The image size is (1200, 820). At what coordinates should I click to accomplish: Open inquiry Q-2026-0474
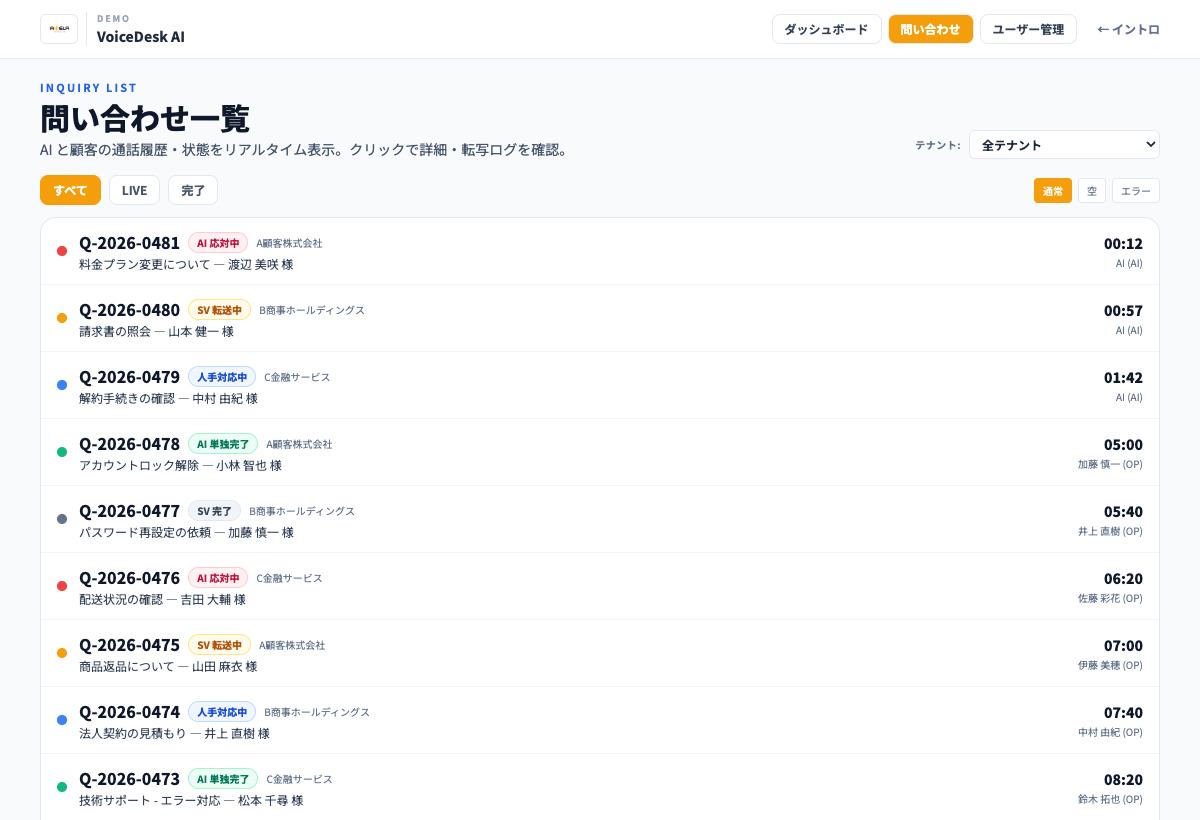(x=600, y=721)
